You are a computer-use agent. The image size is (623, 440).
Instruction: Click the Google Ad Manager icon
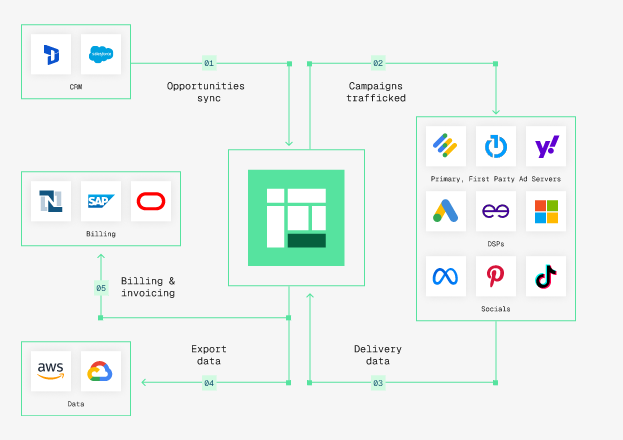pyautogui.click(x=446, y=146)
